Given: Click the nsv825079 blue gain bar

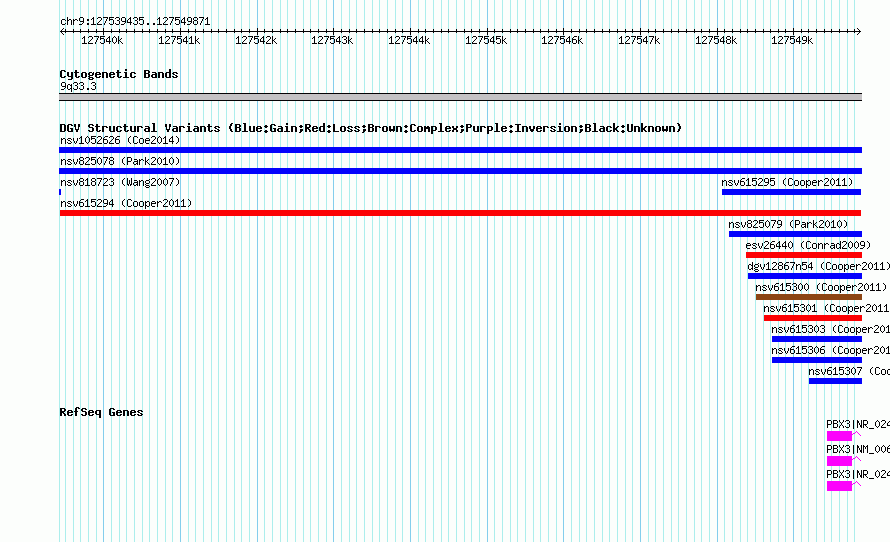Looking at the screenshot, I should click(x=795, y=234).
